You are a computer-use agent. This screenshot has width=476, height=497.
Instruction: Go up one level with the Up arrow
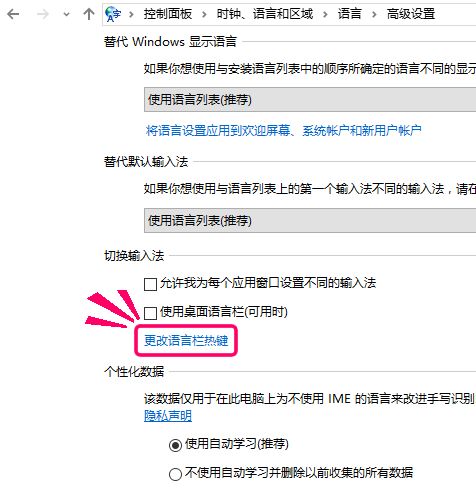(89, 14)
